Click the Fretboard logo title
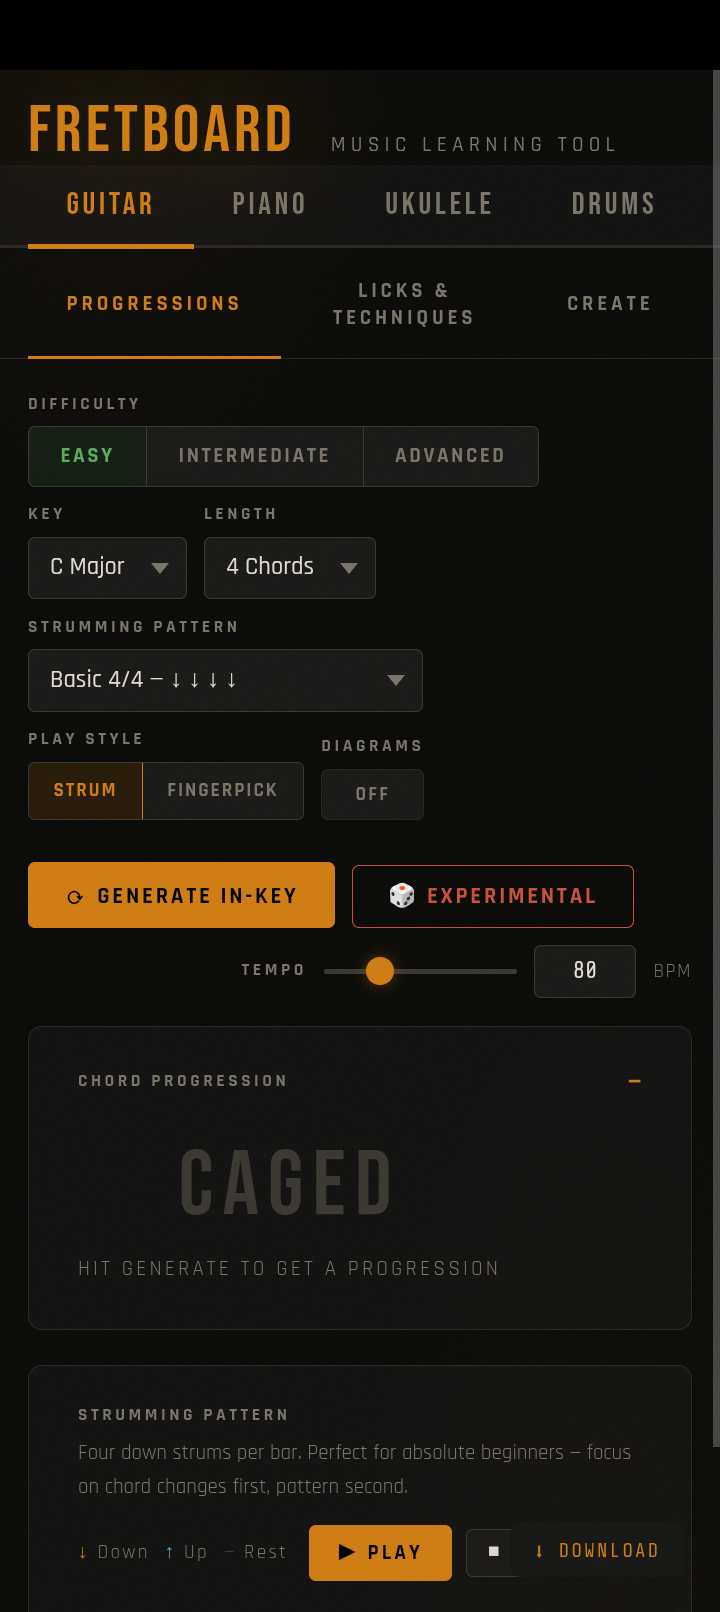Image resolution: width=720 pixels, height=1612 pixels. tap(160, 130)
